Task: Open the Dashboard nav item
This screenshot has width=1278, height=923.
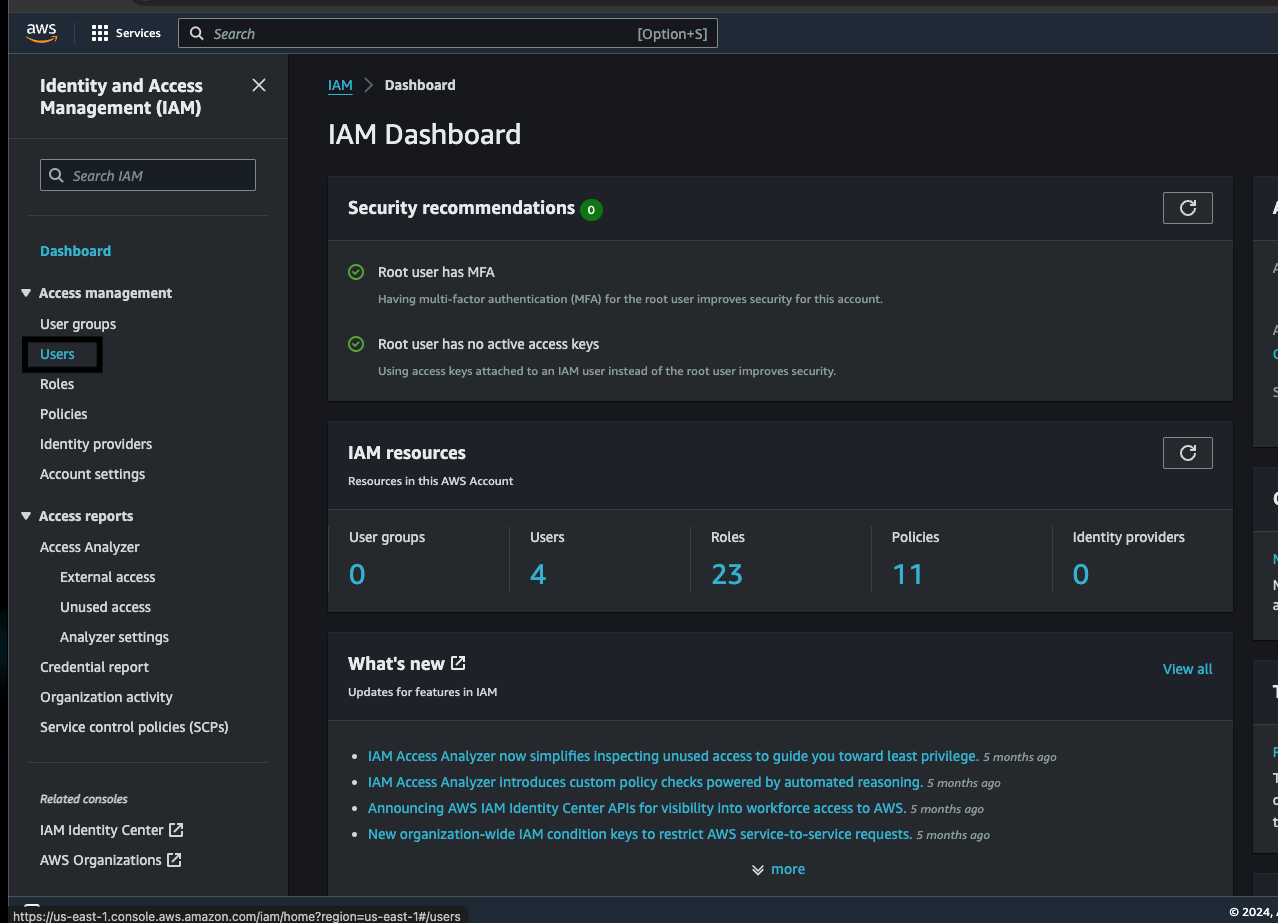Action: [76, 251]
